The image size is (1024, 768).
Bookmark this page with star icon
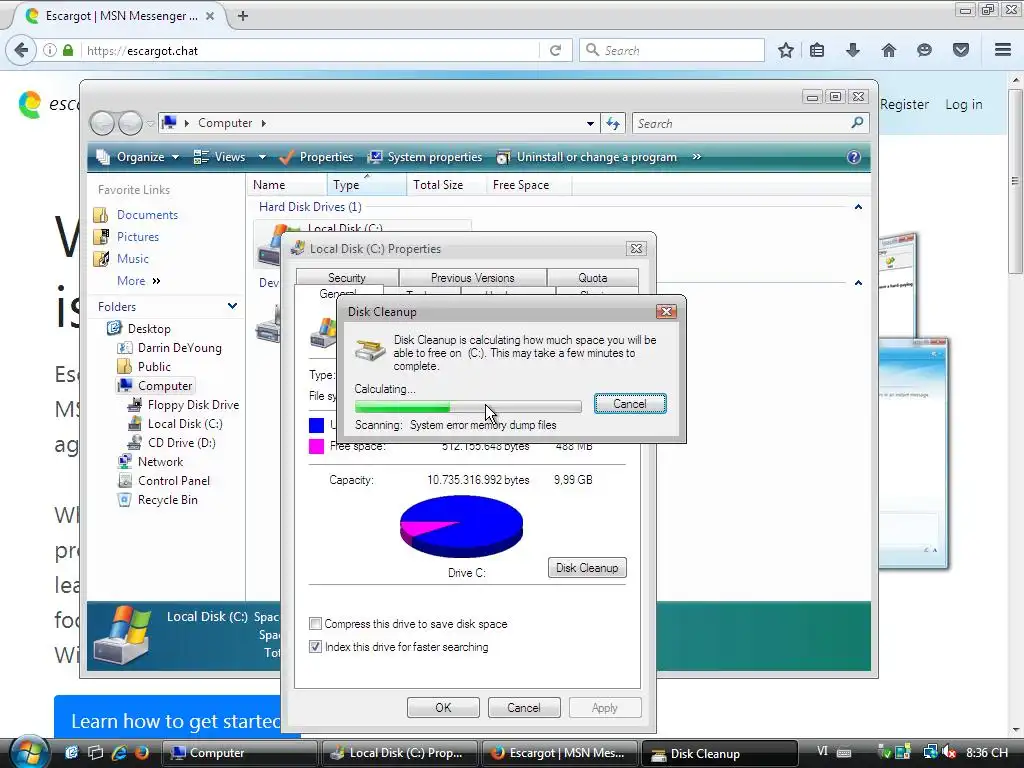click(x=786, y=50)
